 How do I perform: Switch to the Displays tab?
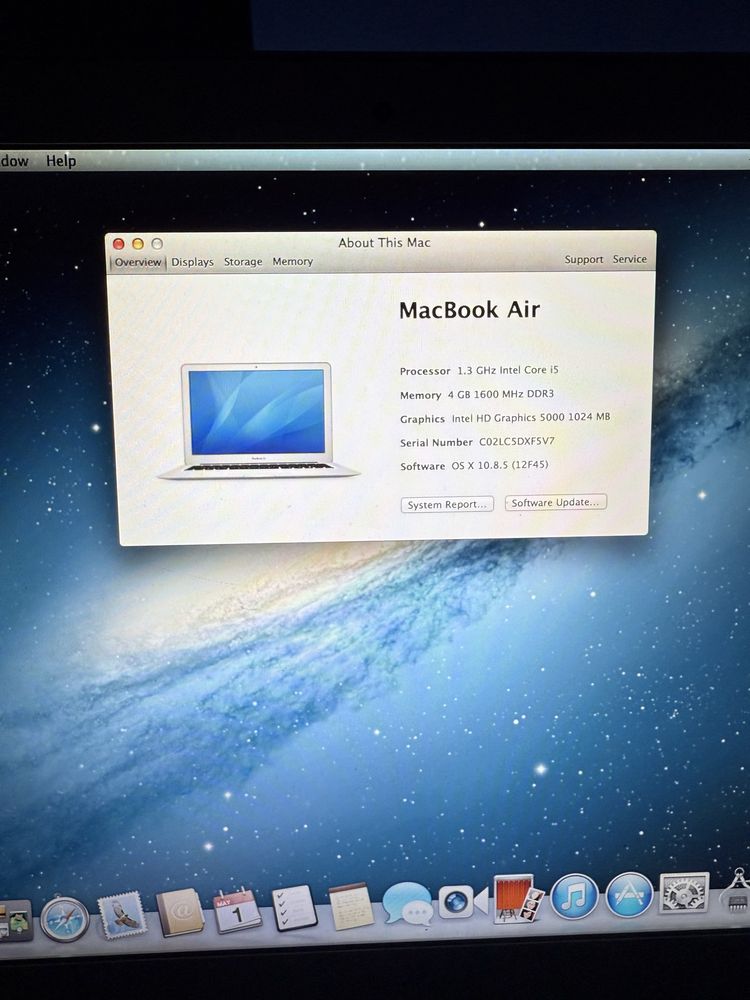click(x=193, y=262)
